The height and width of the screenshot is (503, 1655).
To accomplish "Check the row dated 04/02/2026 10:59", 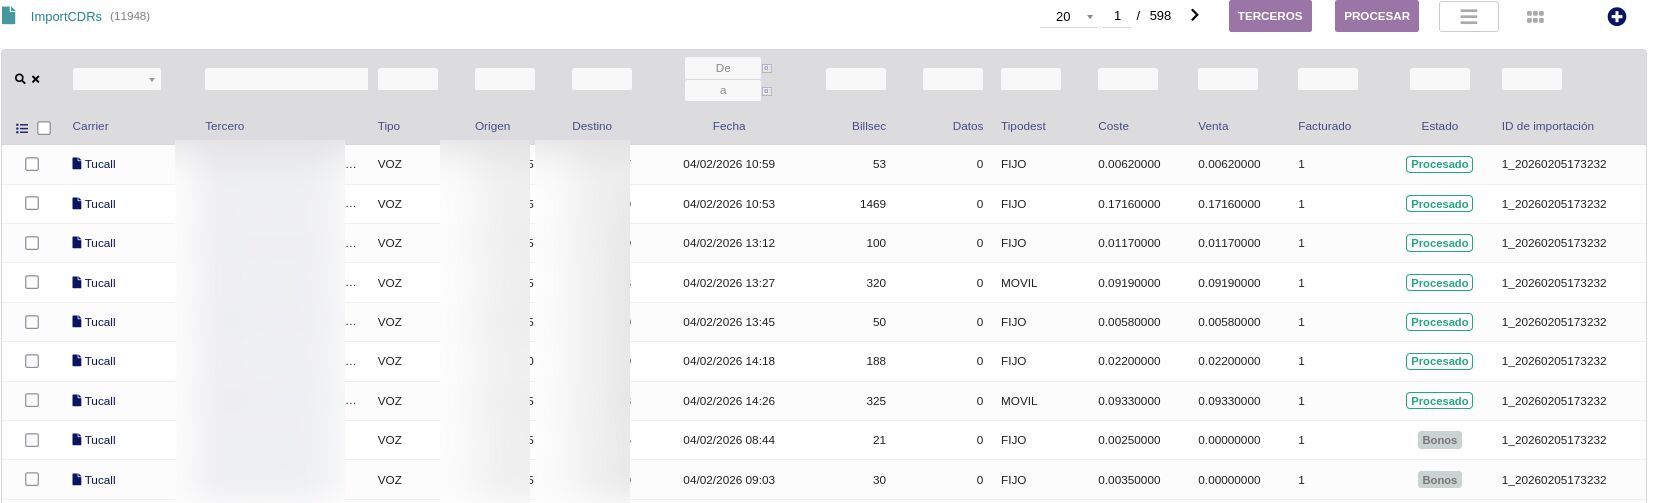I will [32, 164].
